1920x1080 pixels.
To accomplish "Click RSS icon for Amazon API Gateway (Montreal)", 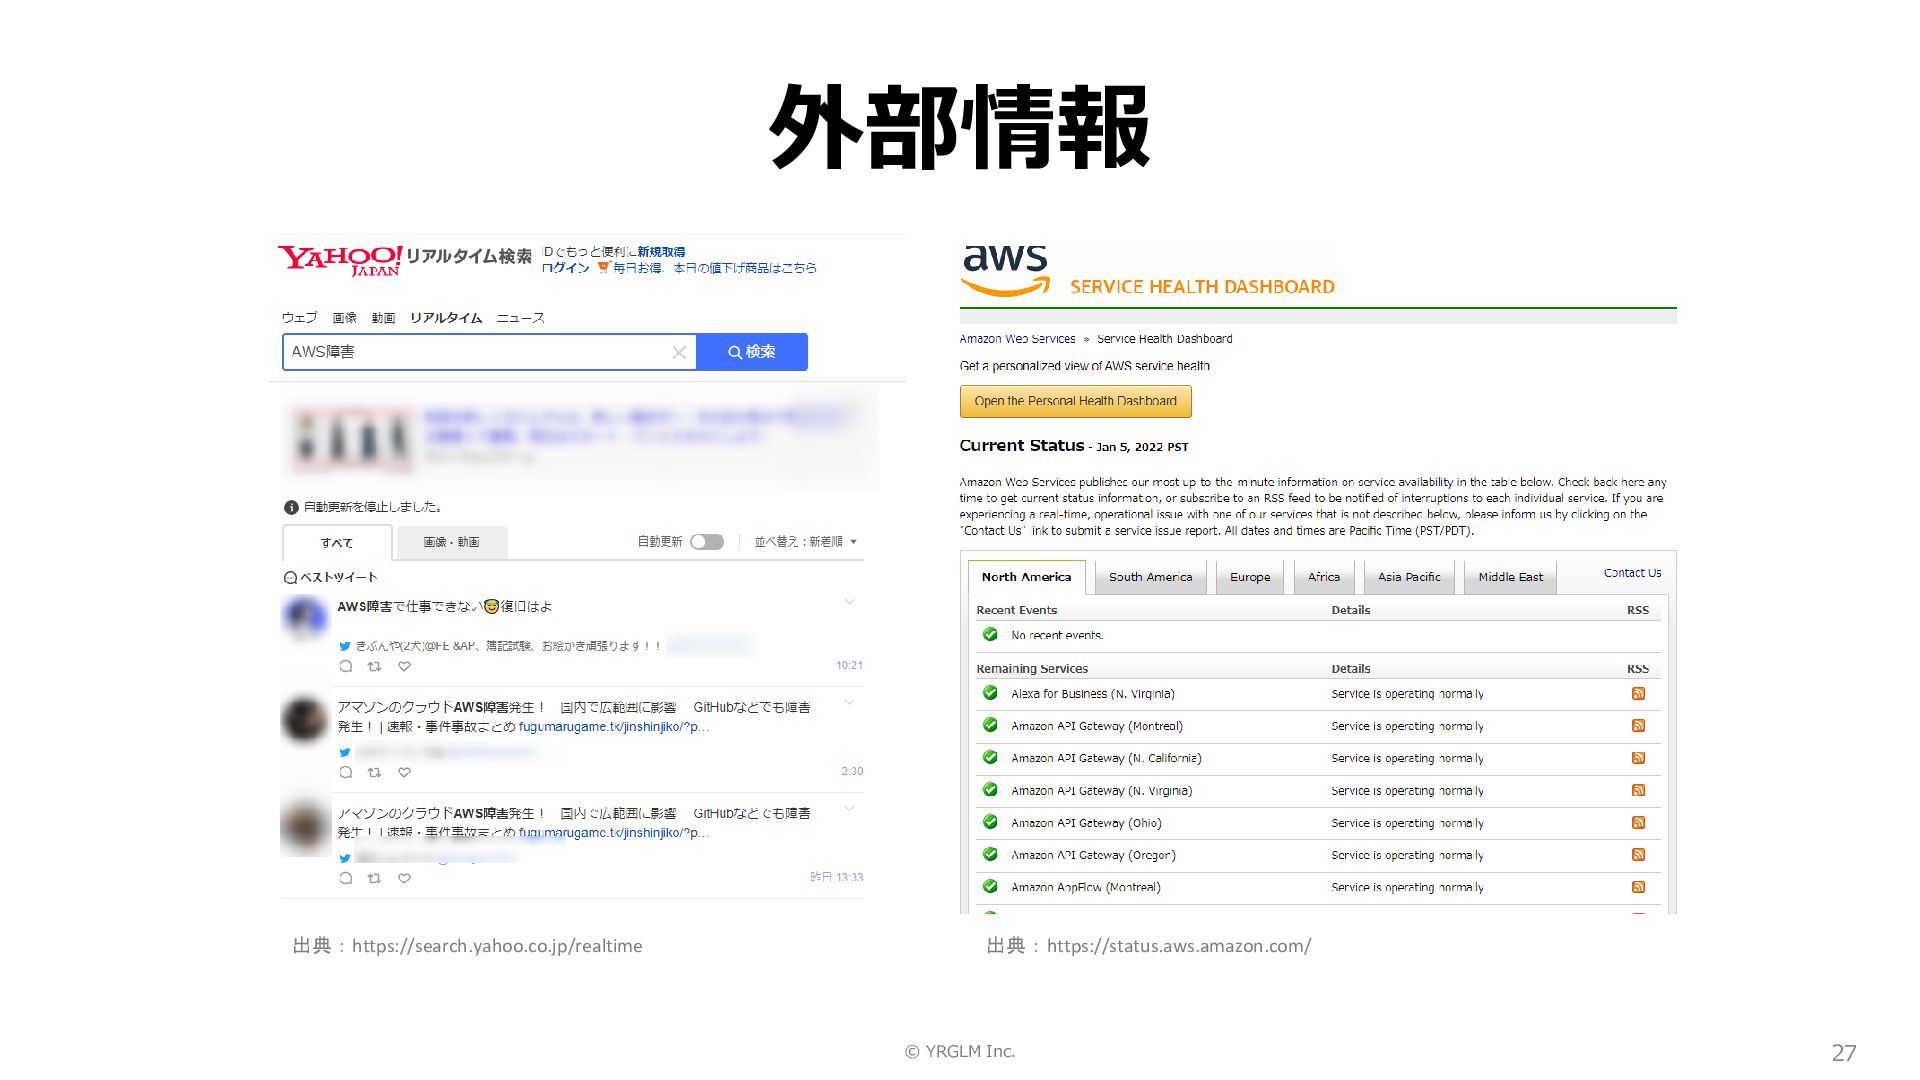I will click(1638, 725).
